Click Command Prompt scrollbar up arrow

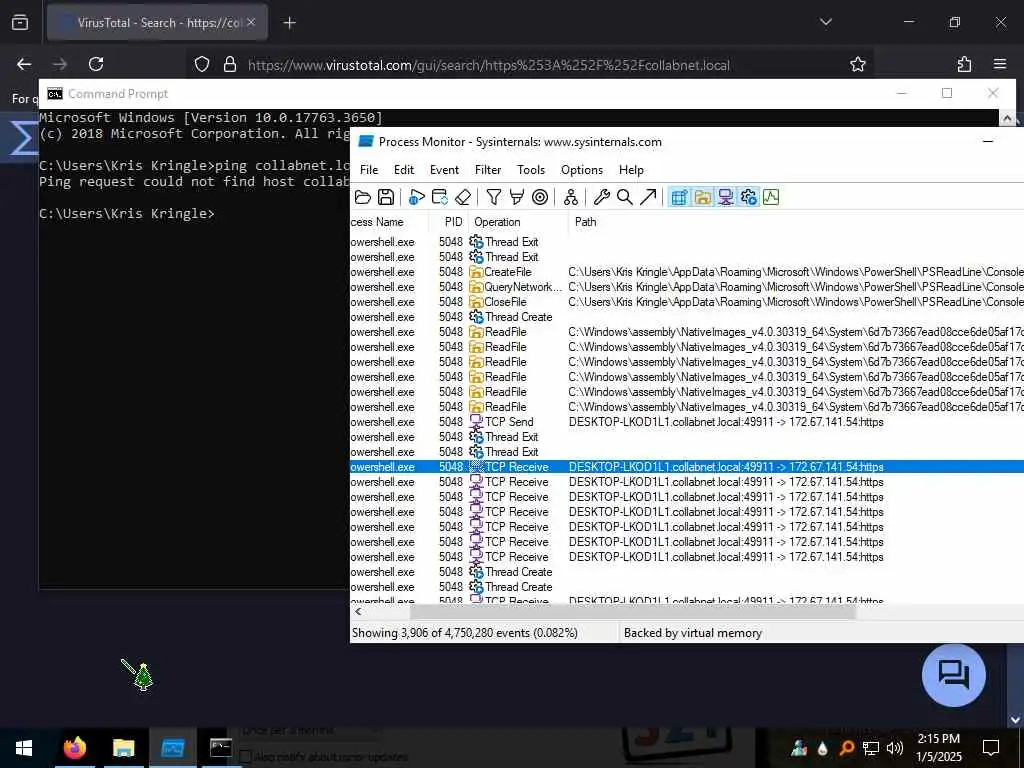(1007, 118)
